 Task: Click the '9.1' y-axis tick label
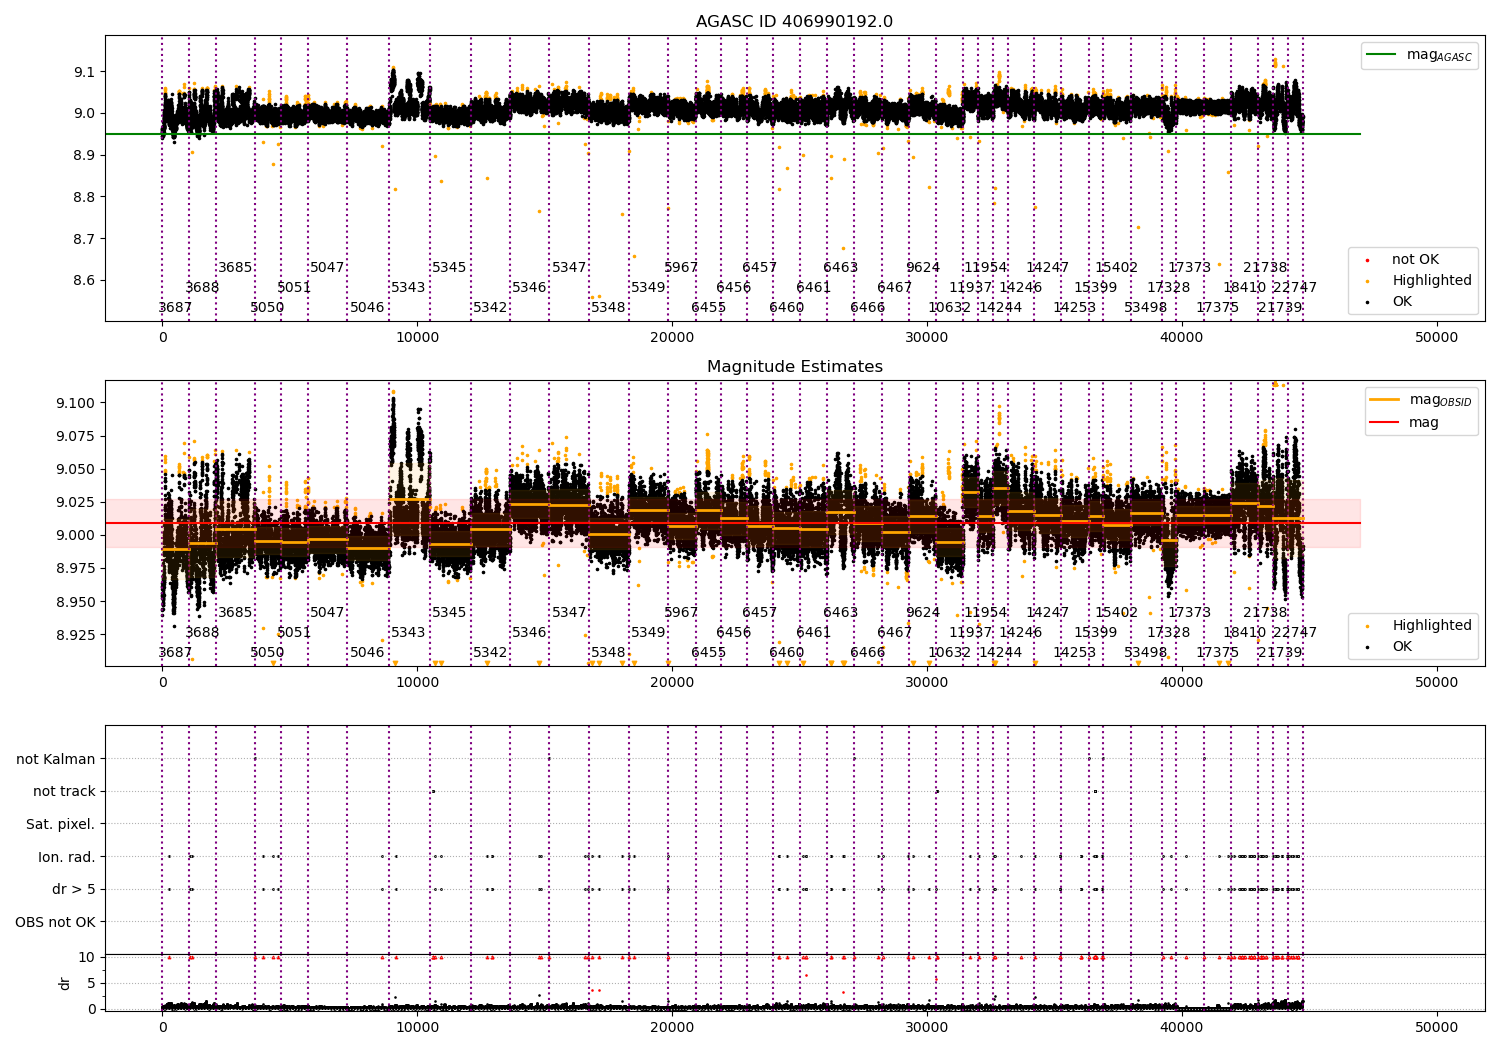tap(84, 72)
